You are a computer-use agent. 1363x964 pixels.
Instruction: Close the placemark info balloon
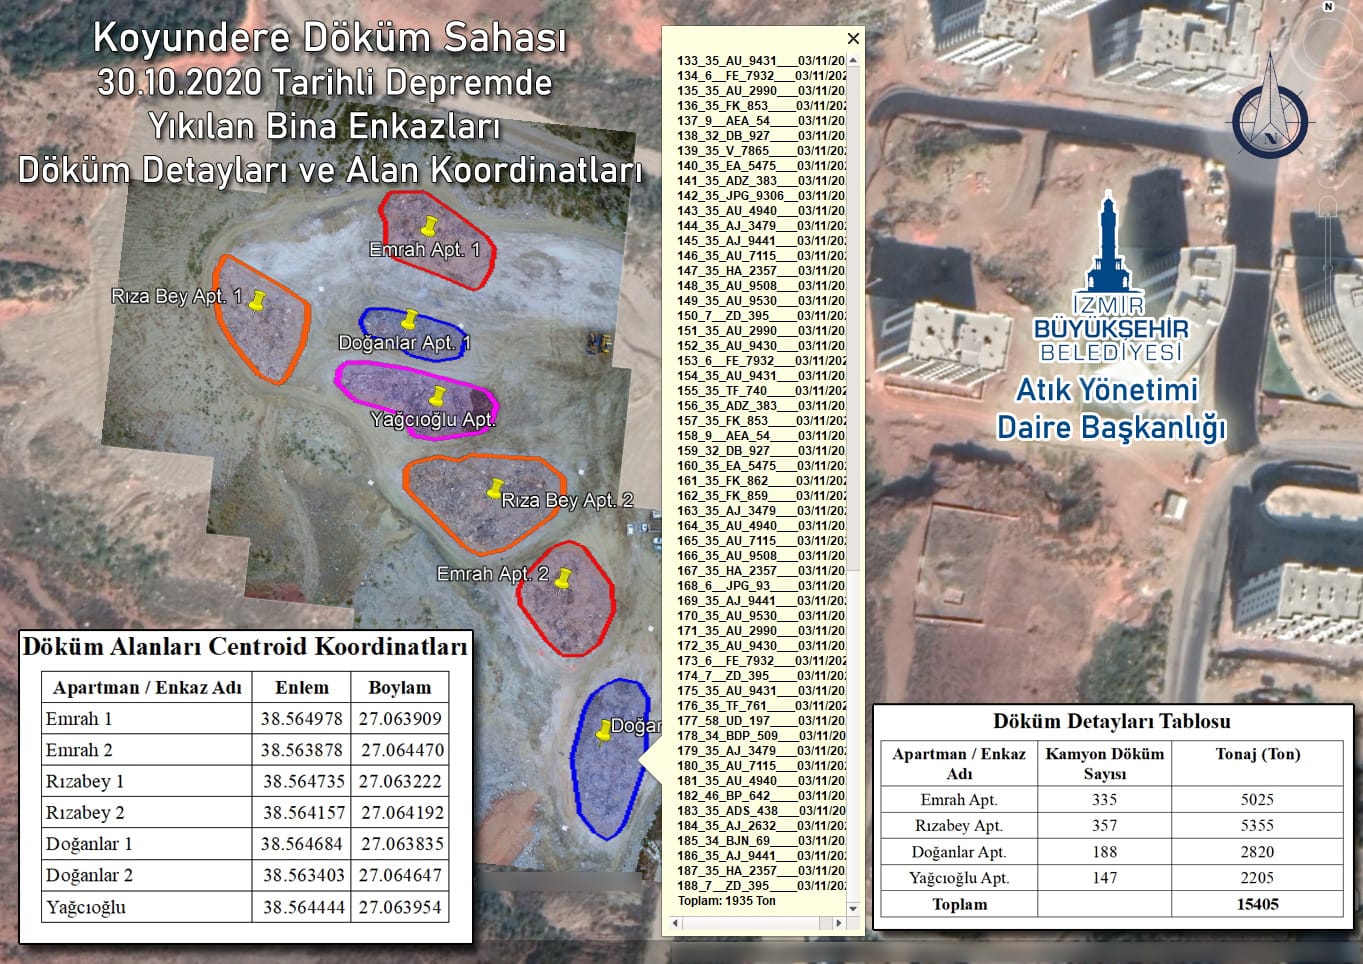853,38
